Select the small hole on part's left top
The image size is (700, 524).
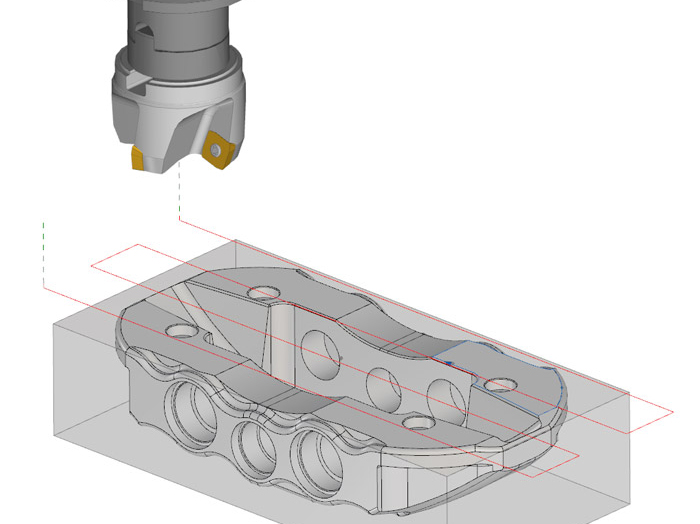[x=183, y=329]
